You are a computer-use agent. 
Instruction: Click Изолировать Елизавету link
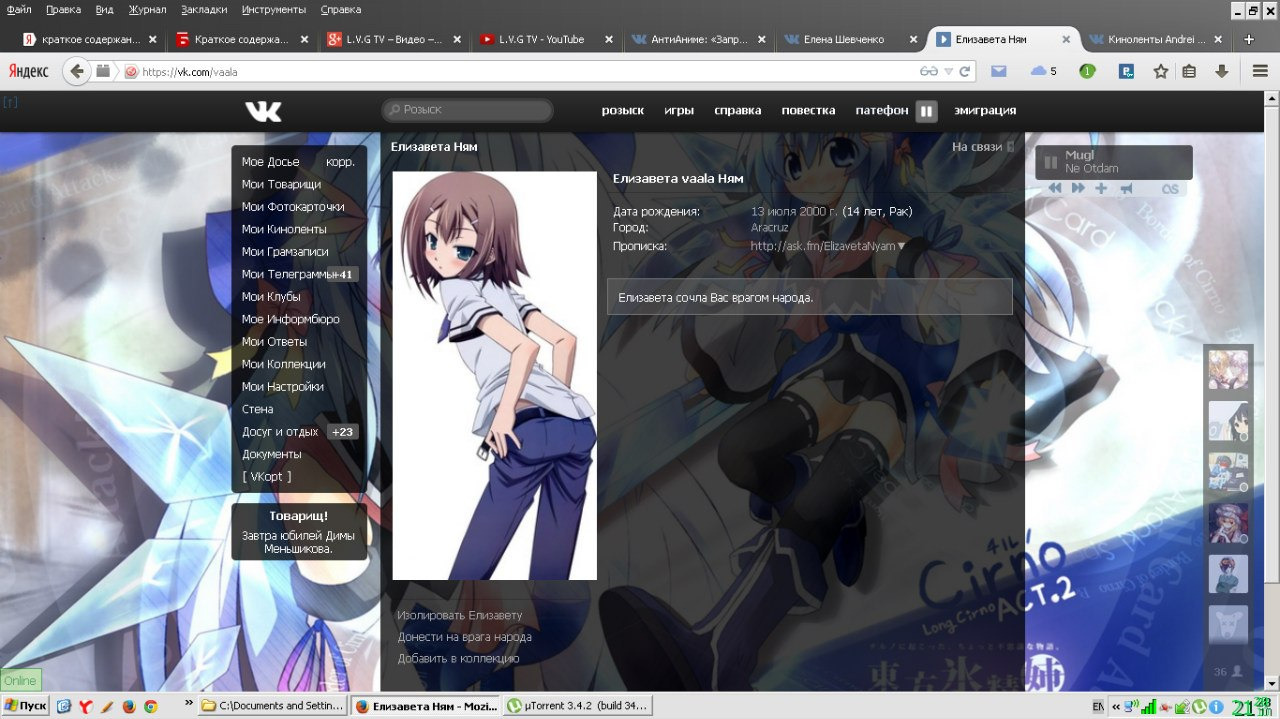460,615
